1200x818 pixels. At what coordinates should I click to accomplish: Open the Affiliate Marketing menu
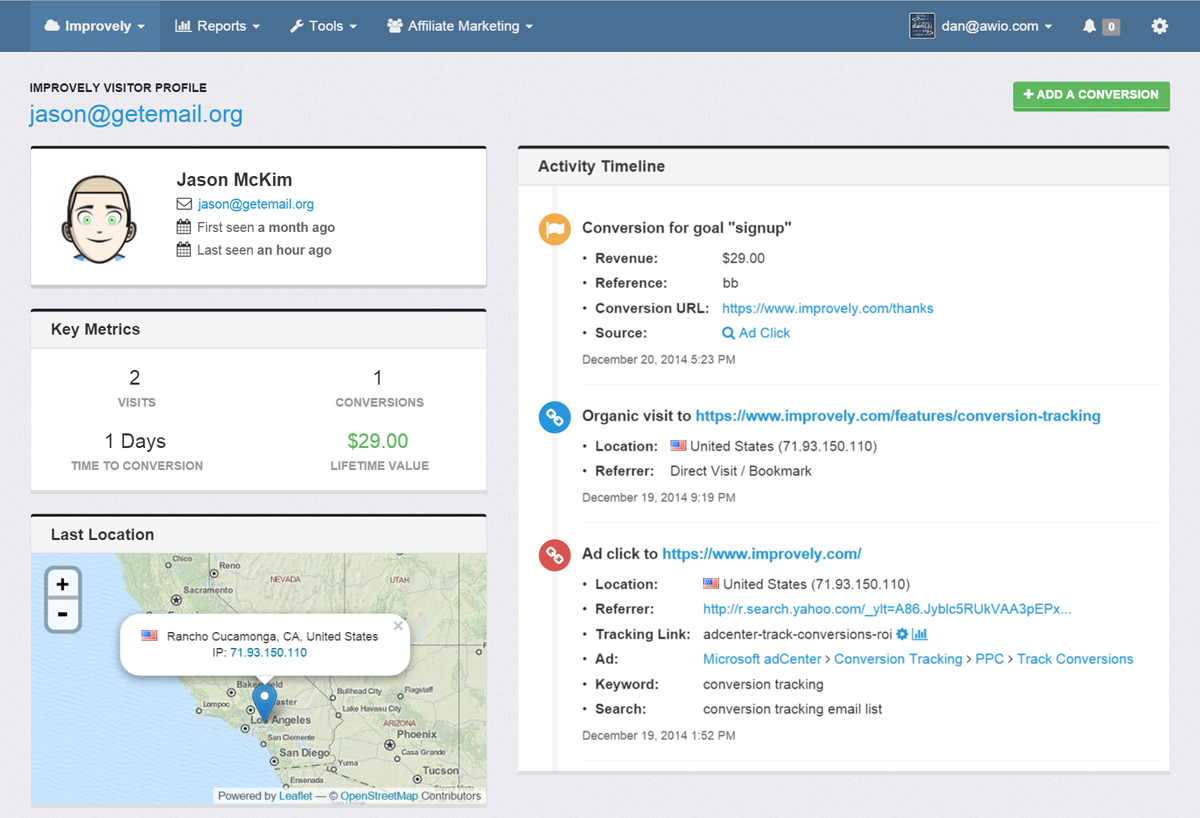pyautogui.click(x=460, y=26)
